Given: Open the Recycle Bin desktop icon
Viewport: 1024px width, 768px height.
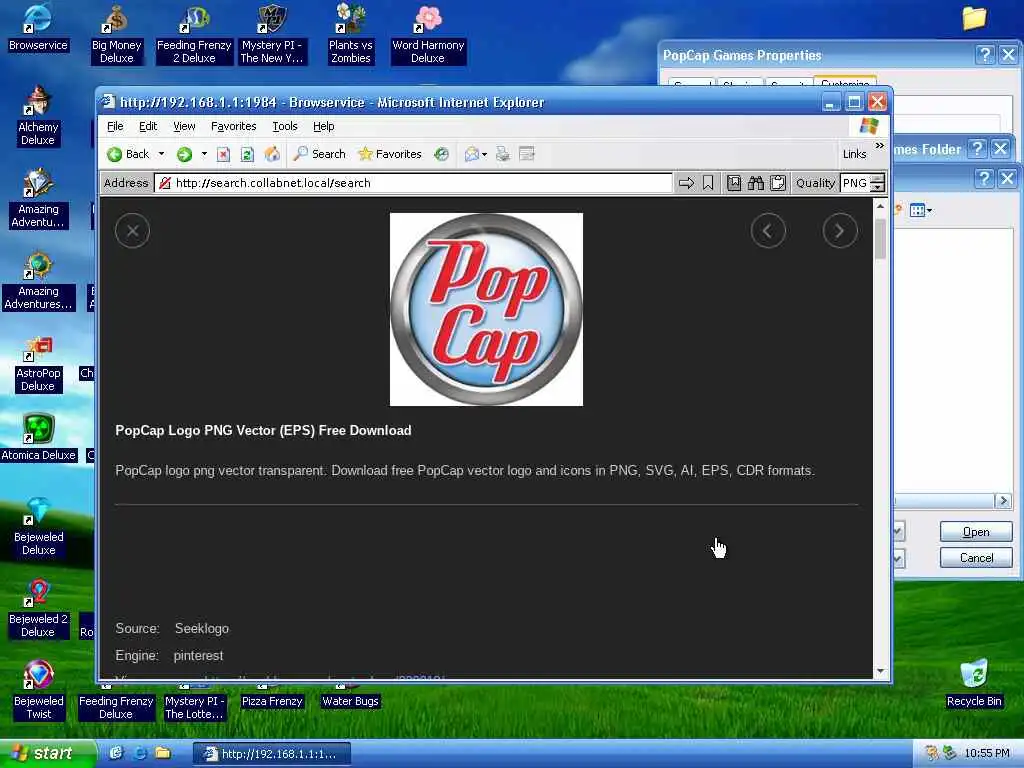Looking at the screenshot, I should [x=974, y=684].
